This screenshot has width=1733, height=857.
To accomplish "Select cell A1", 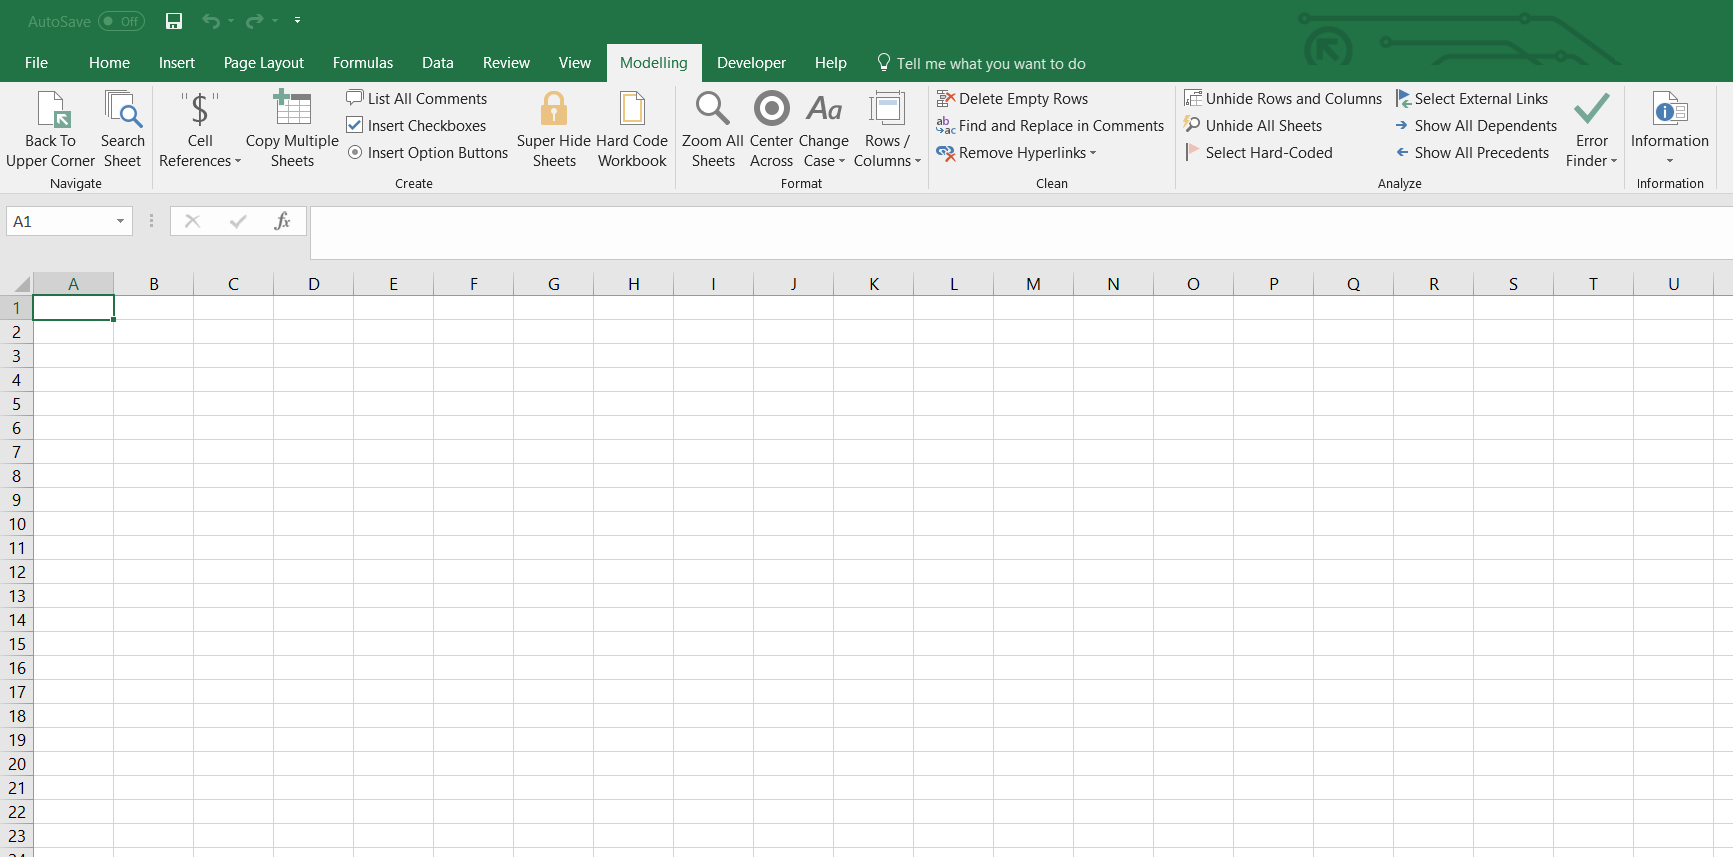I will [73, 308].
